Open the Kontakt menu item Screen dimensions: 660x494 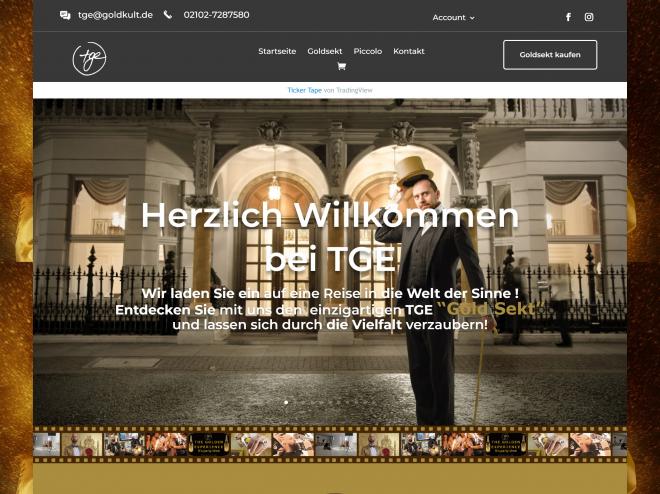click(x=409, y=51)
